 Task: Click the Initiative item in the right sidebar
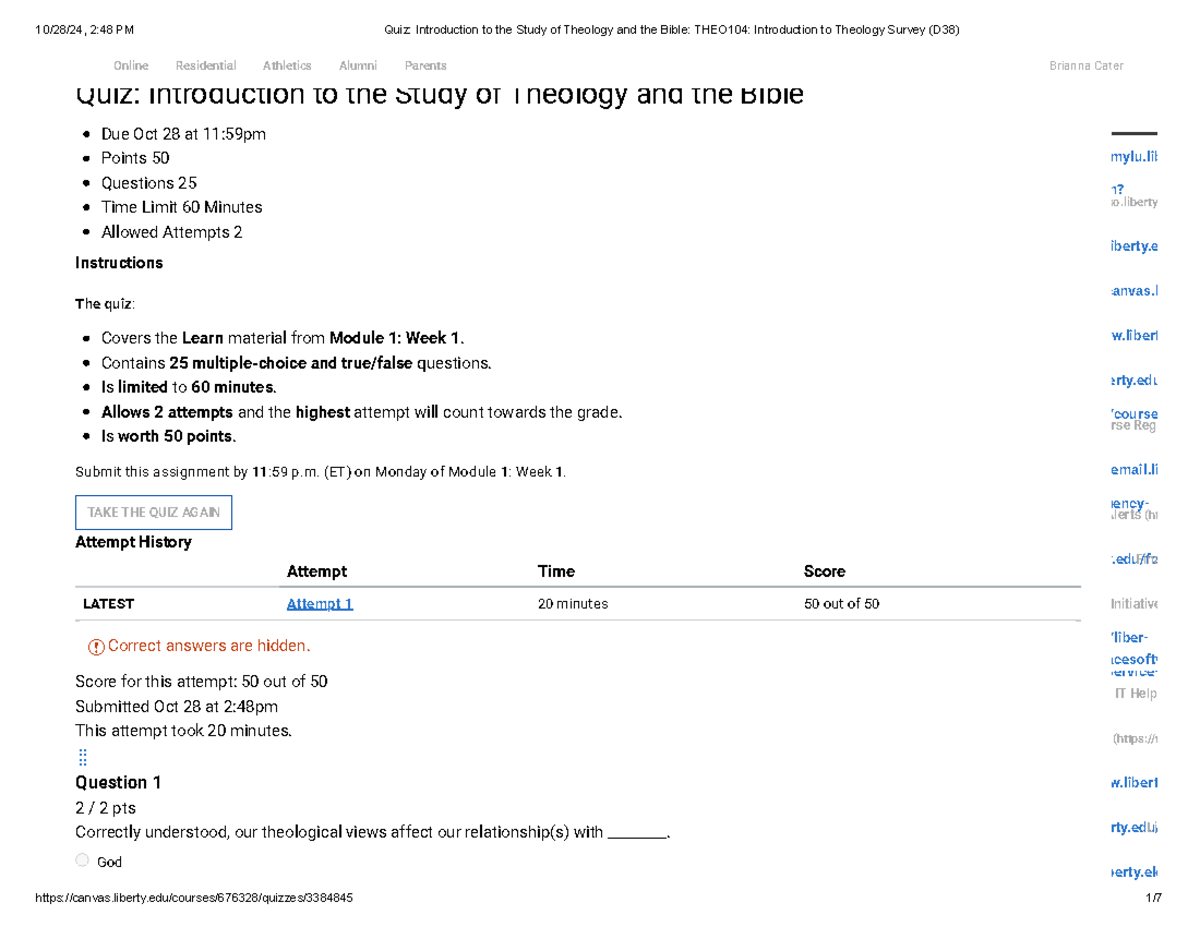coord(1135,604)
